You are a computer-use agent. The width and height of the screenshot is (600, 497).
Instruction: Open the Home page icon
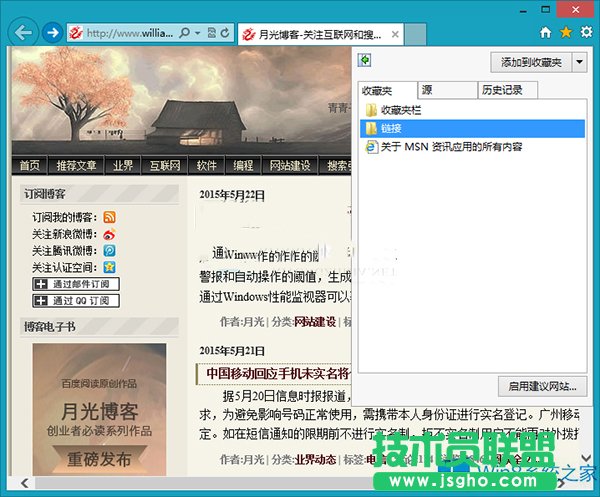point(545,33)
